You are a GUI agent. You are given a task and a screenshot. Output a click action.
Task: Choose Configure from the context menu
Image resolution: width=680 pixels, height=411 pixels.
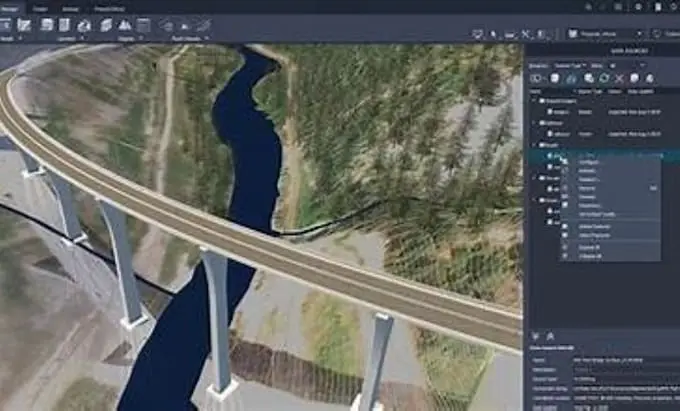pos(589,162)
